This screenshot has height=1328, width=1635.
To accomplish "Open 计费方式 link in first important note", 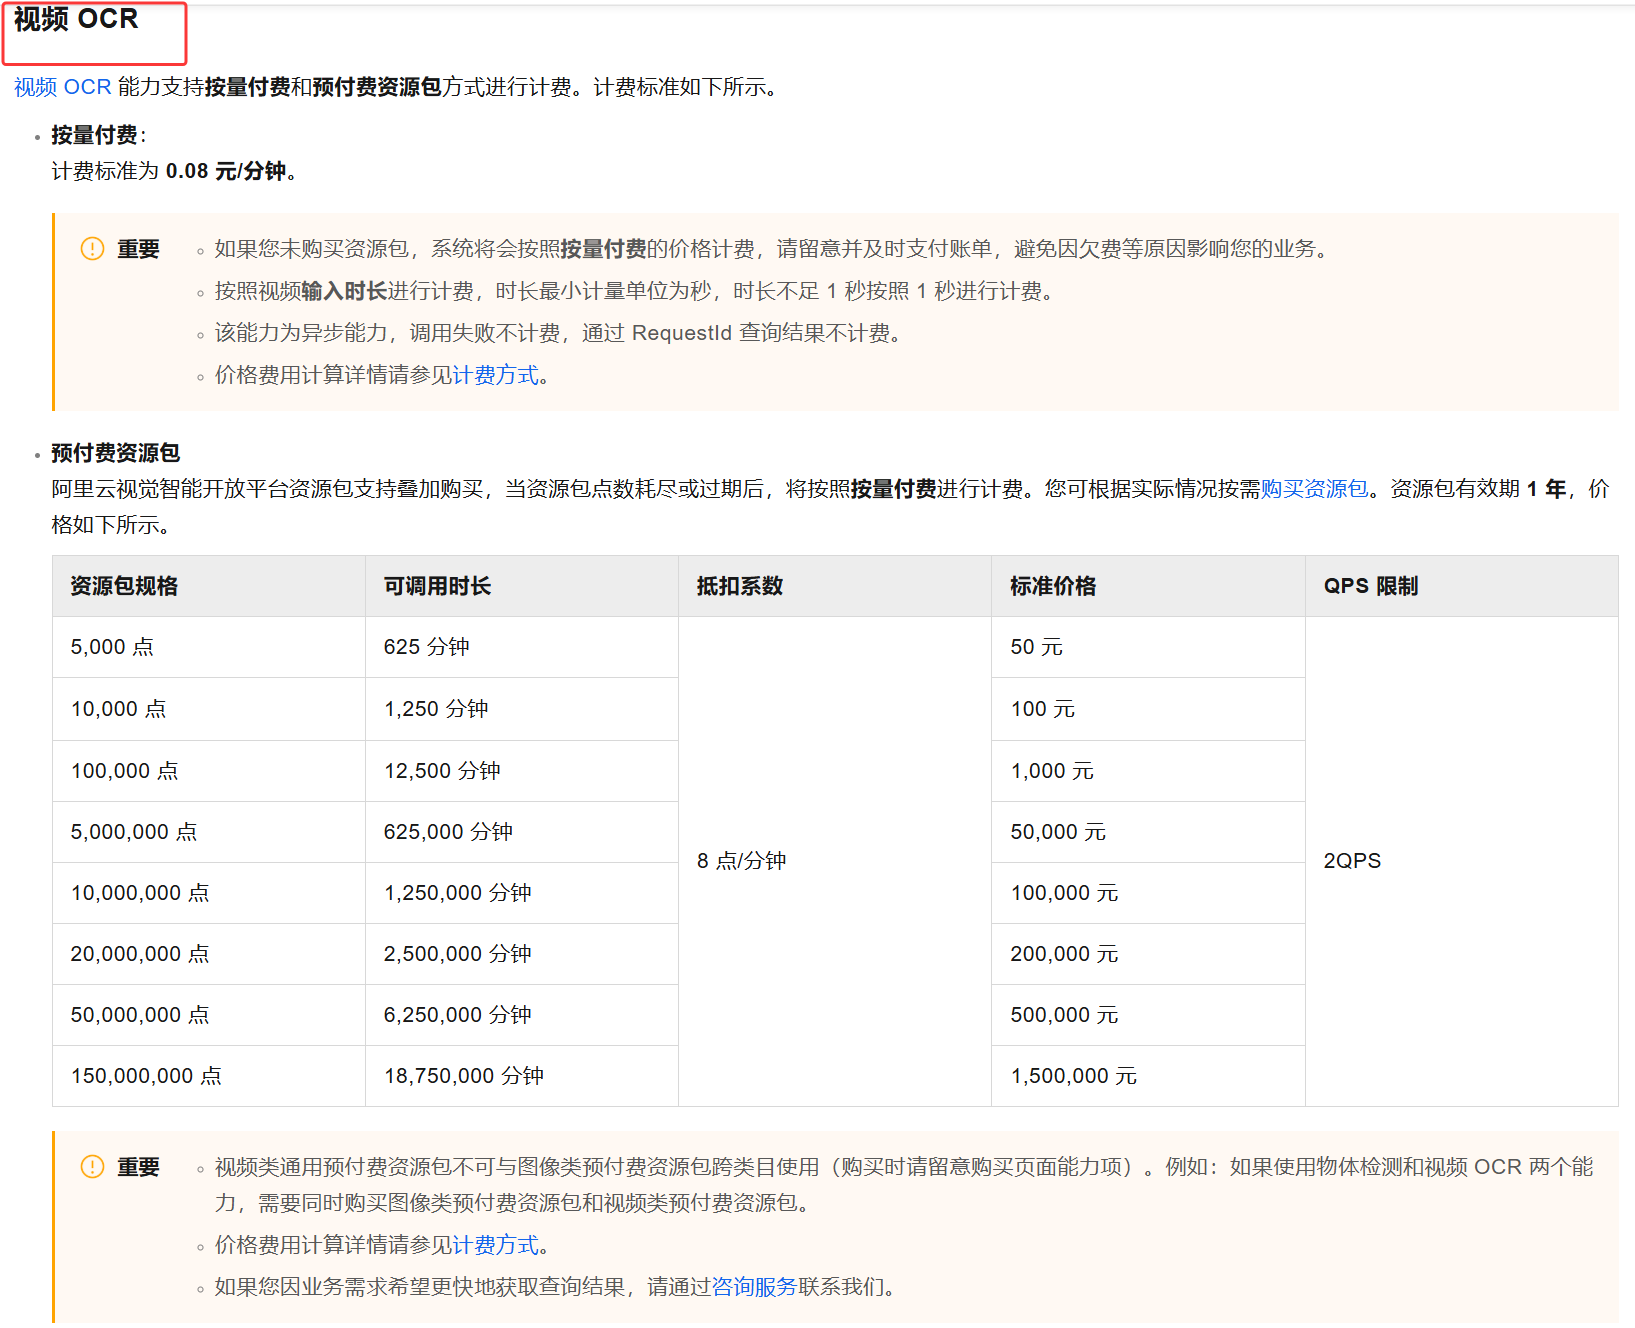I will [x=495, y=375].
